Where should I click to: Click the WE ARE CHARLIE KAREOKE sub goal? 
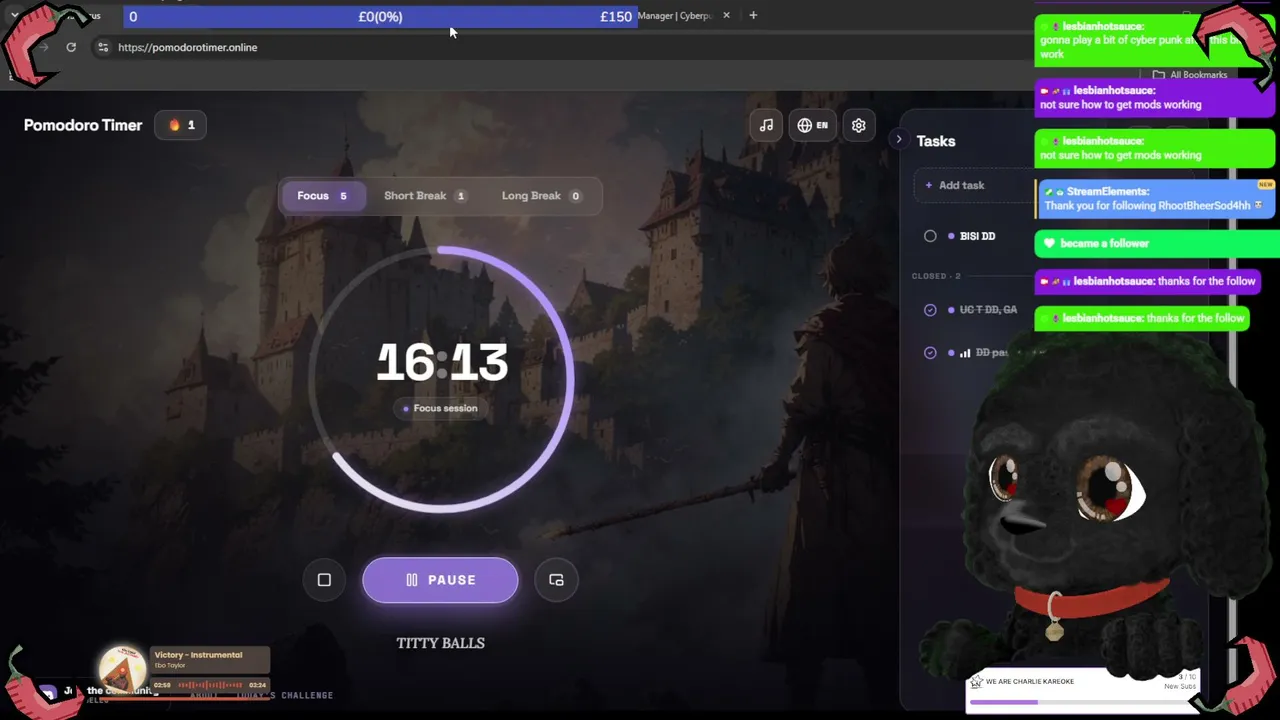pos(1082,690)
